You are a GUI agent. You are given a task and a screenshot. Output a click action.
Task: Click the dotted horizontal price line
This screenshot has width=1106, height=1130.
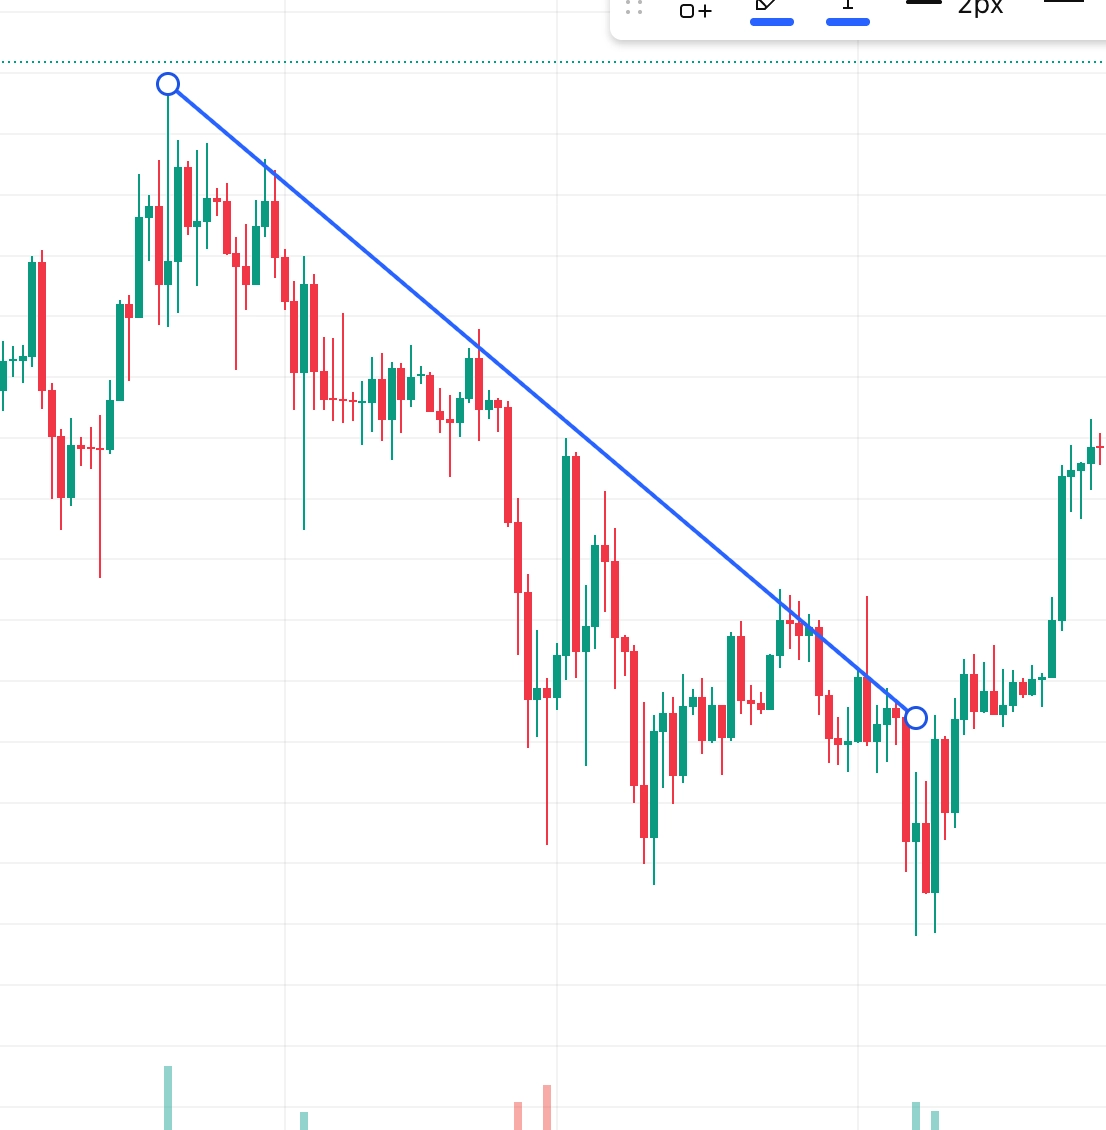(x=400, y=62)
